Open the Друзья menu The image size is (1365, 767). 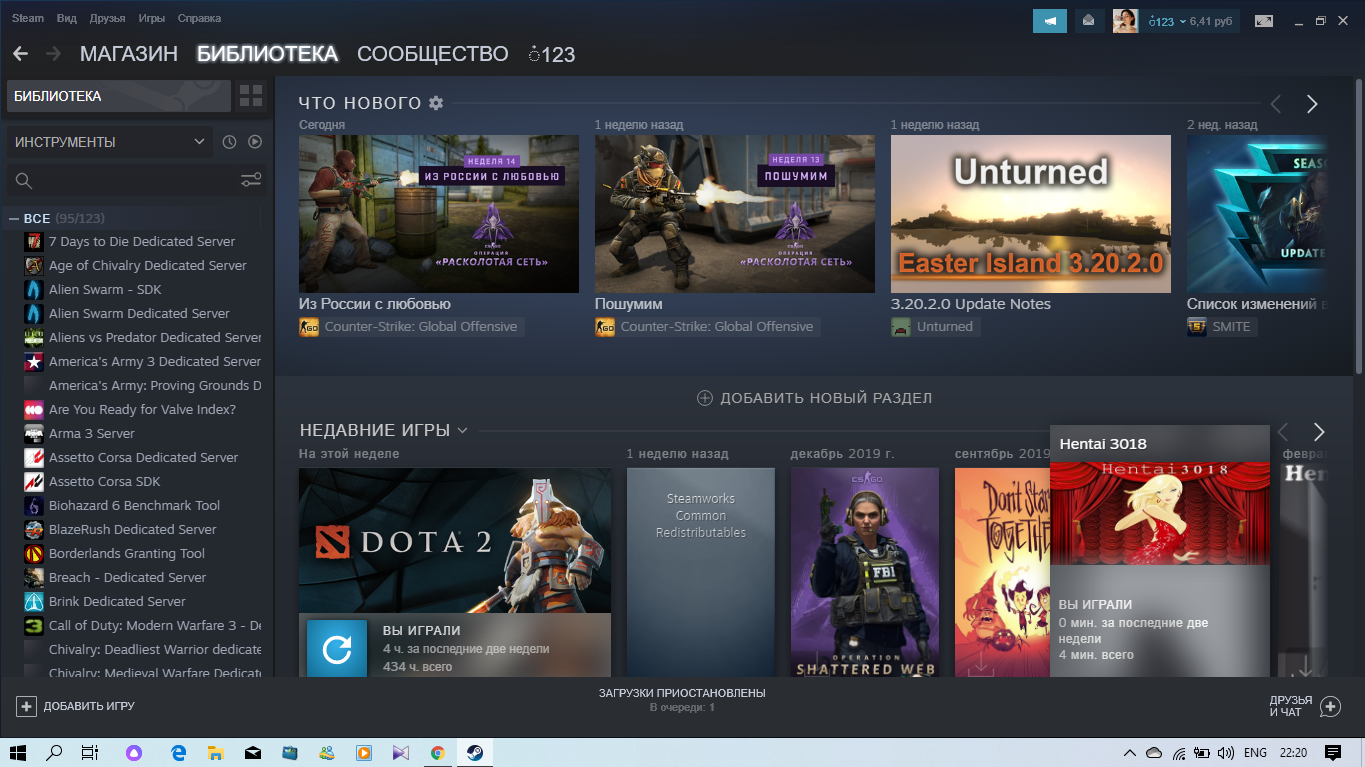[x=107, y=19]
